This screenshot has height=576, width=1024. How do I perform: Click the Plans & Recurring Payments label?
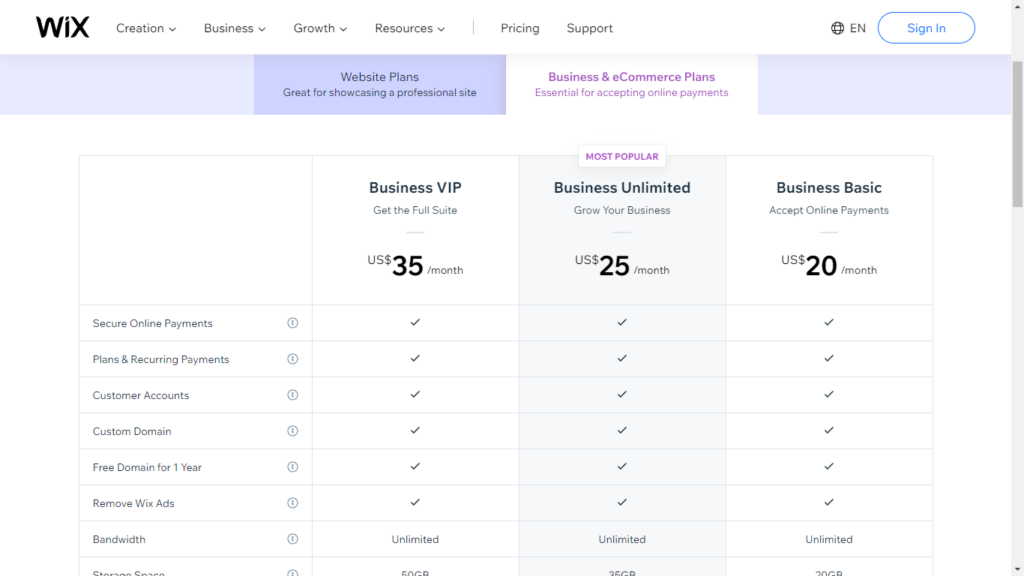[161, 359]
